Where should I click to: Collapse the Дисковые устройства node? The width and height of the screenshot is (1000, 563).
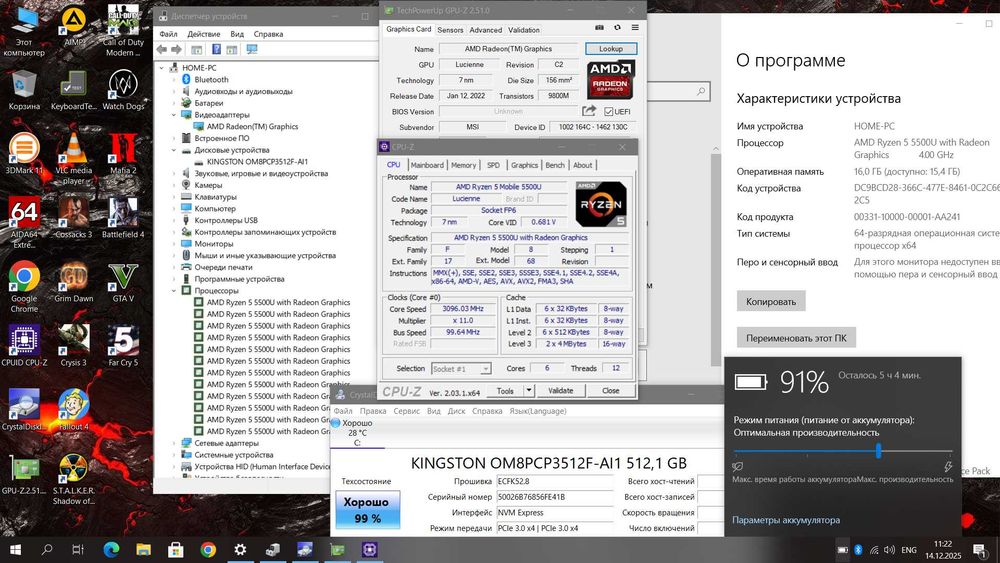tap(173, 150)
